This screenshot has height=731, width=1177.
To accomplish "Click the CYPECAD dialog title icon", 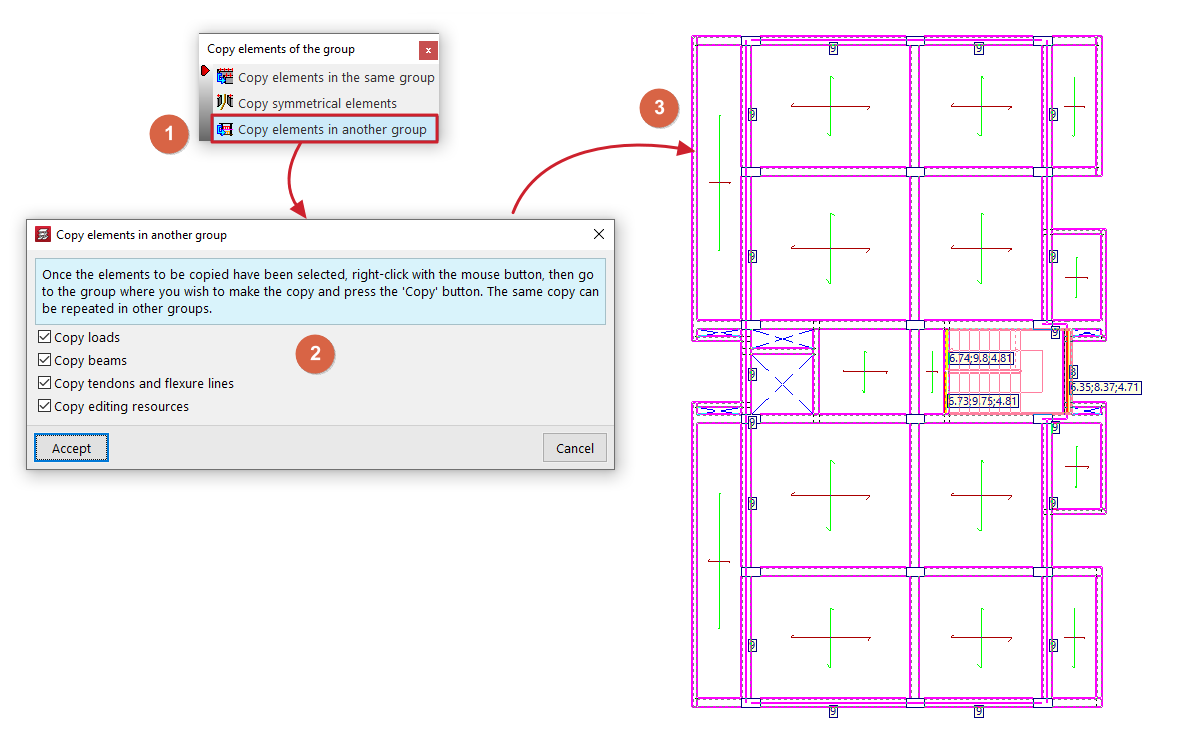I will (43, 234).
